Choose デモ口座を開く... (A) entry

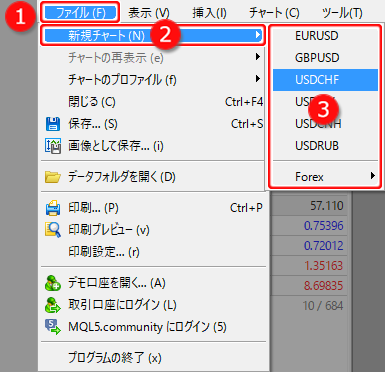point(153,283)
